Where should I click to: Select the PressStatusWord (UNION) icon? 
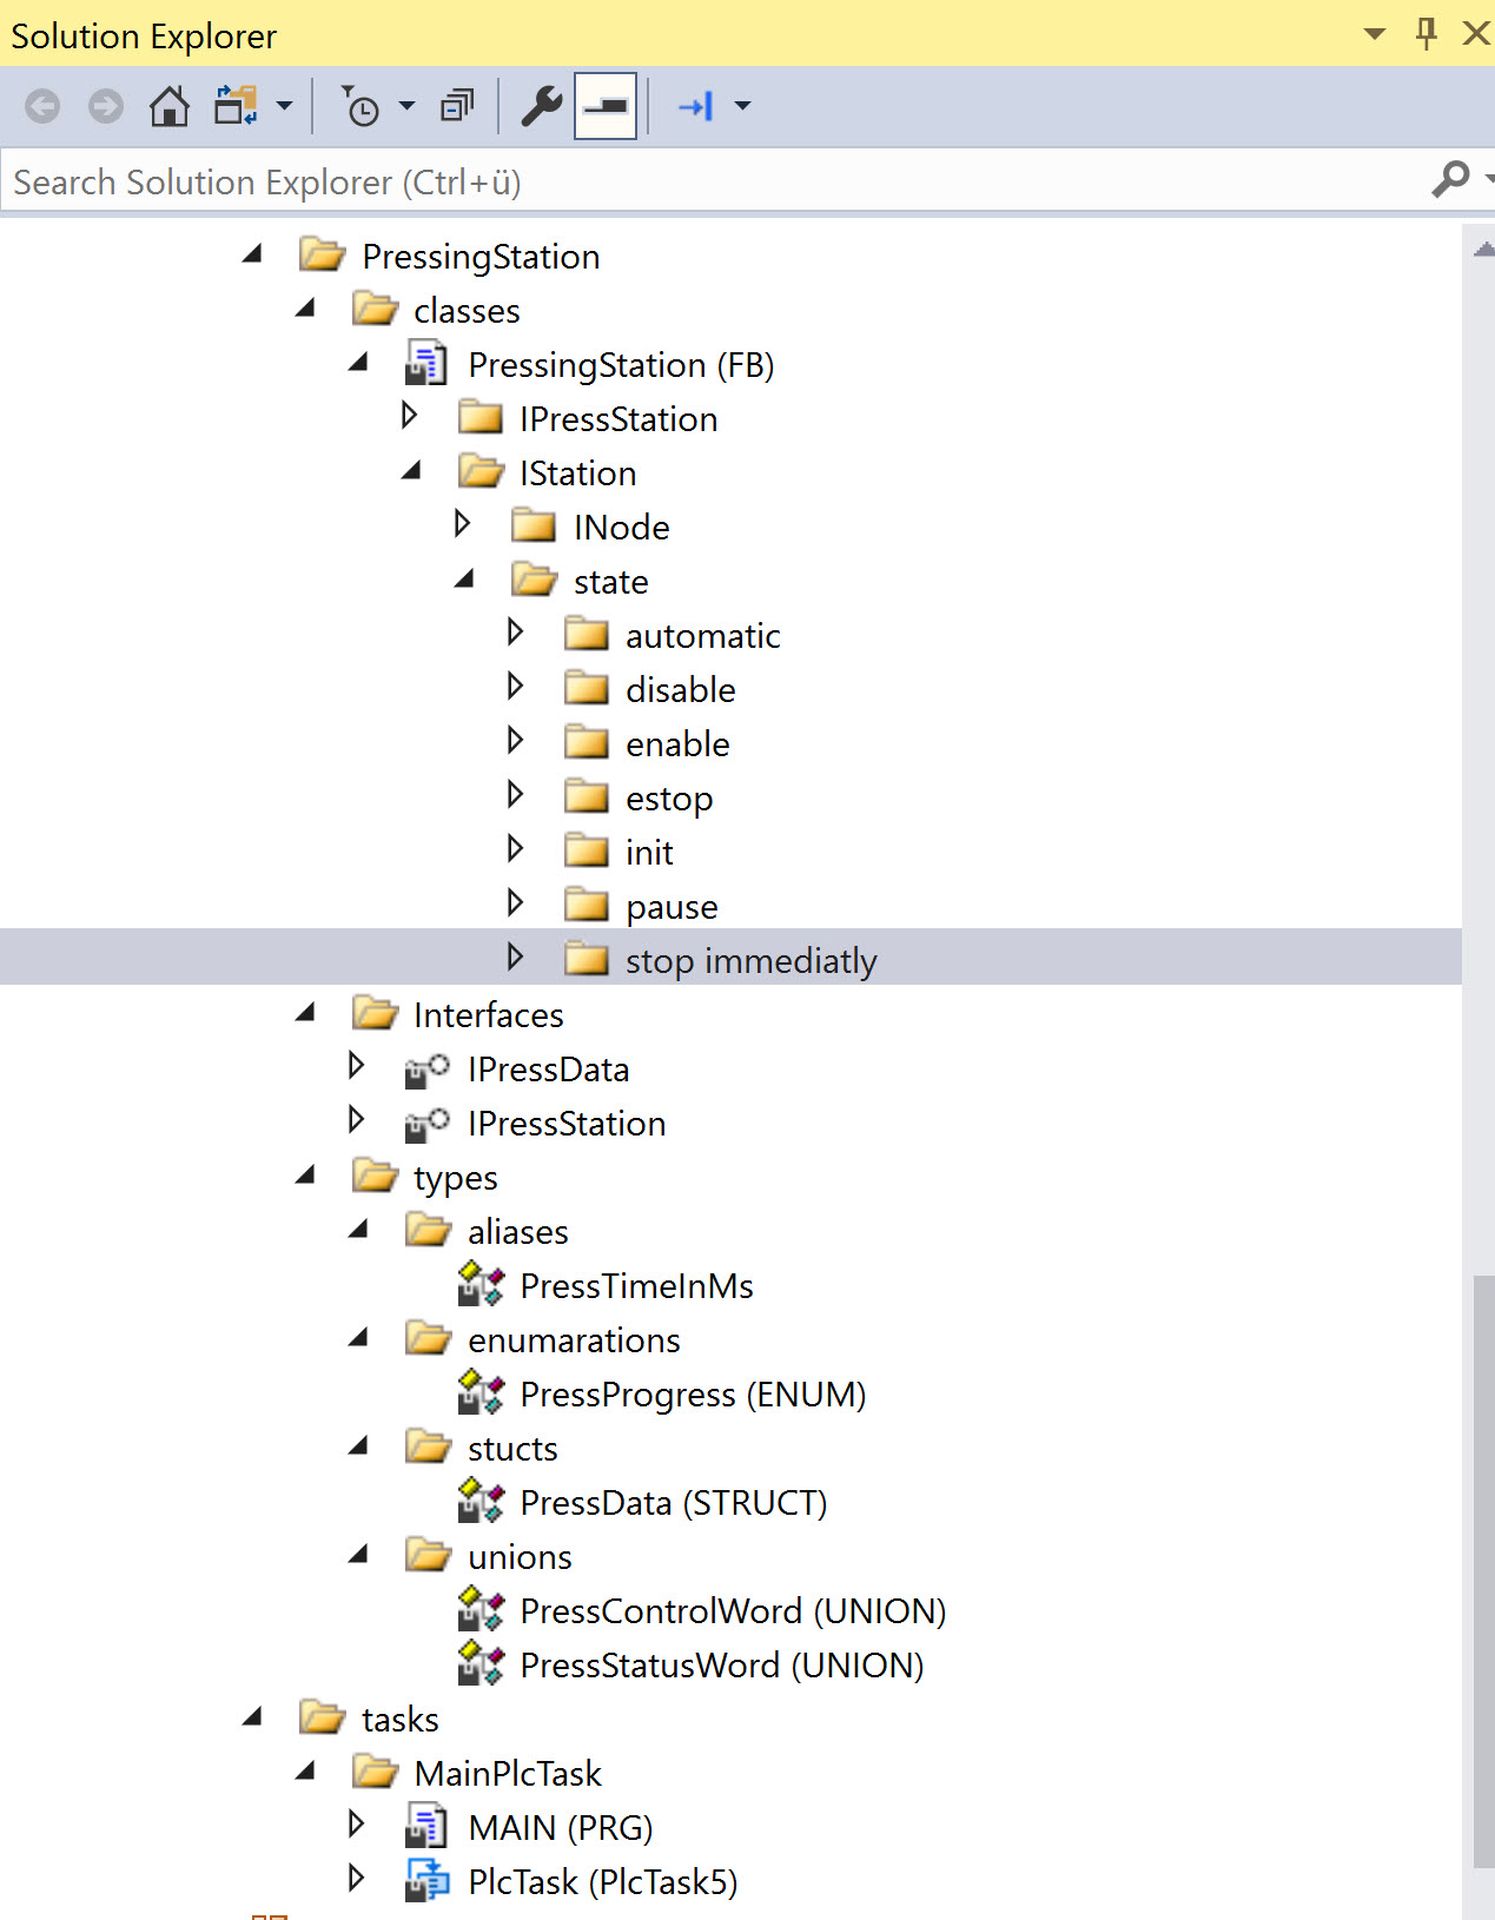pyautogui.click(x=480, y=1663)
